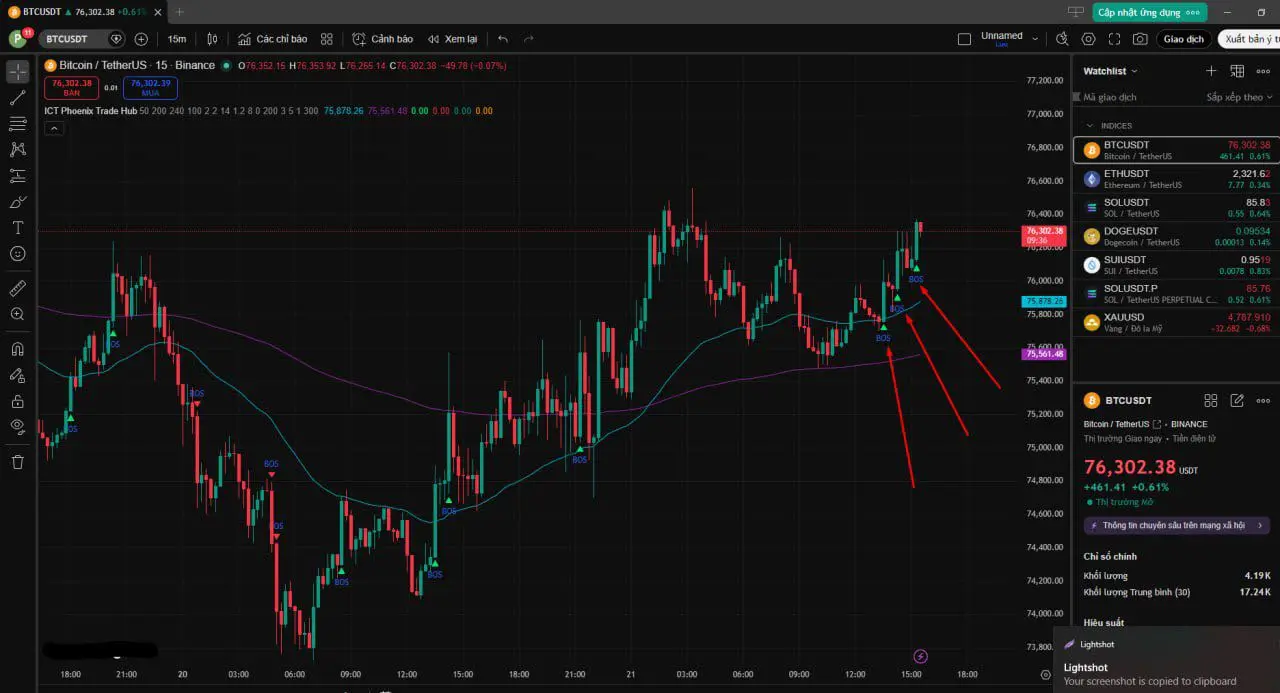
Task: Open the details panel three-dots menu
Action: (1263, 400)
